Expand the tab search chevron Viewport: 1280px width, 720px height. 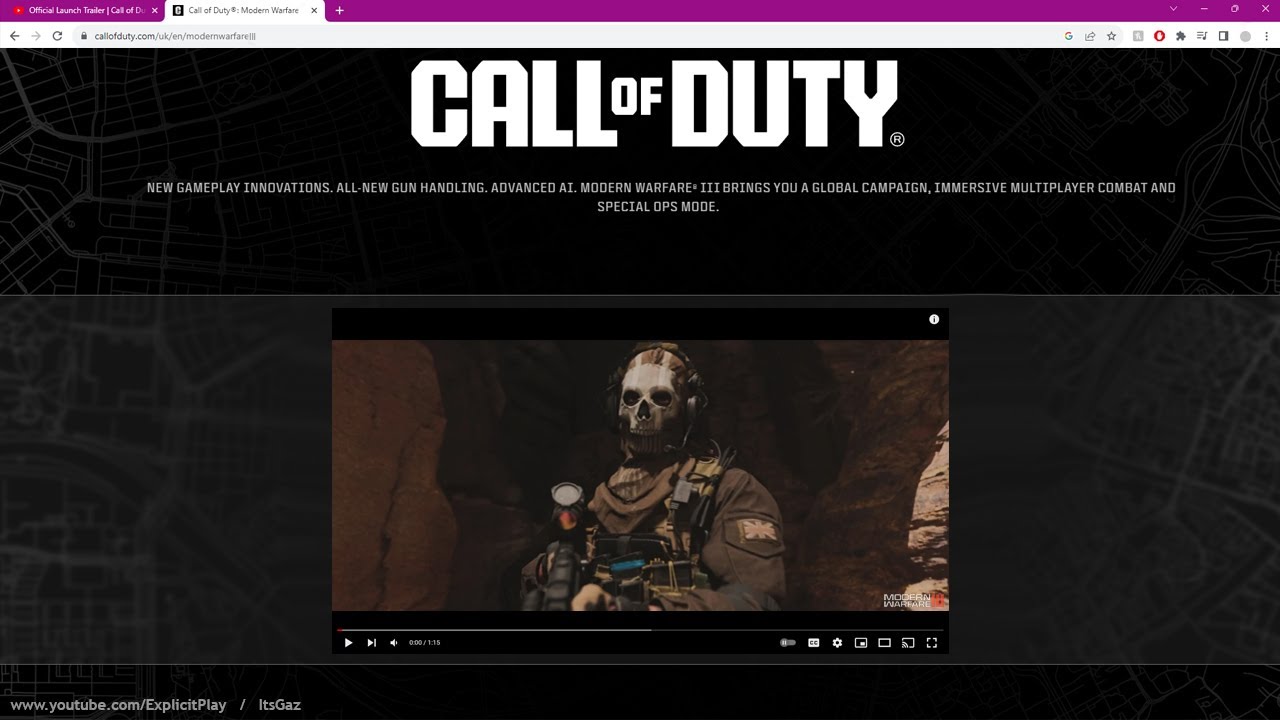click(x=1173, y=9)
